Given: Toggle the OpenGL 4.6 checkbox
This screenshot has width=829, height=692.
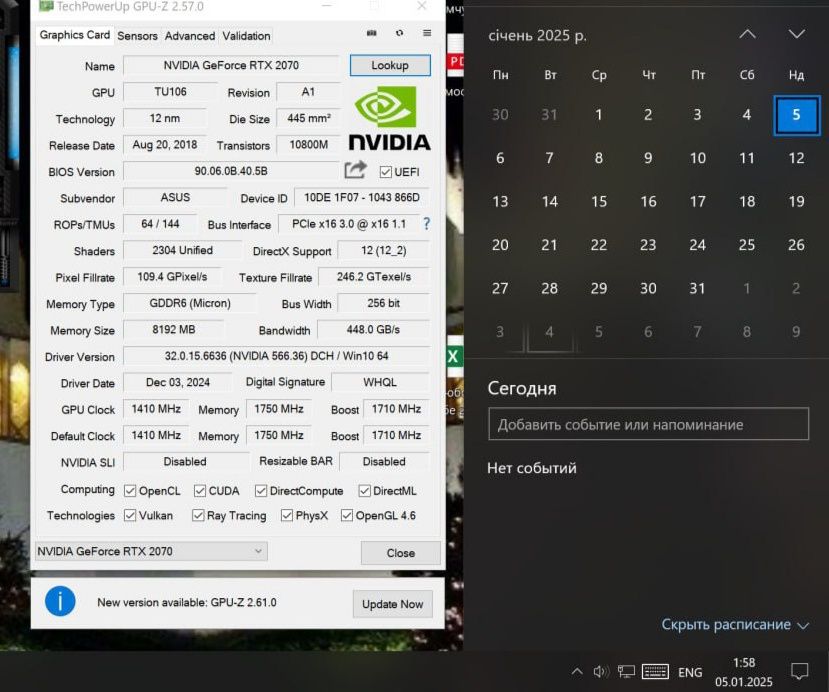Looking at the screenshot, I should pyautogui.click(x=346, y=515).
